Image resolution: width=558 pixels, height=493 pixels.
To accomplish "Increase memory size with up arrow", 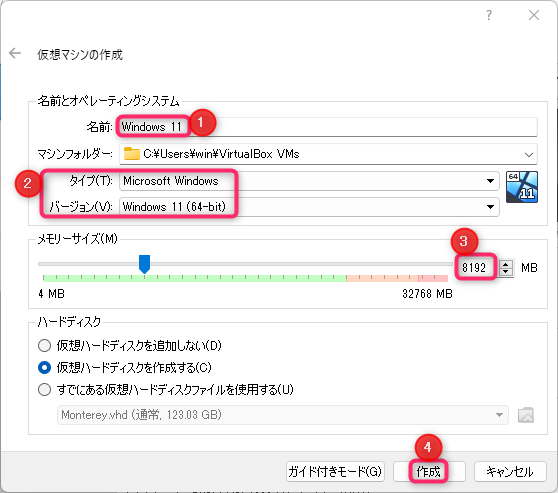I will (x=505, y=264).
